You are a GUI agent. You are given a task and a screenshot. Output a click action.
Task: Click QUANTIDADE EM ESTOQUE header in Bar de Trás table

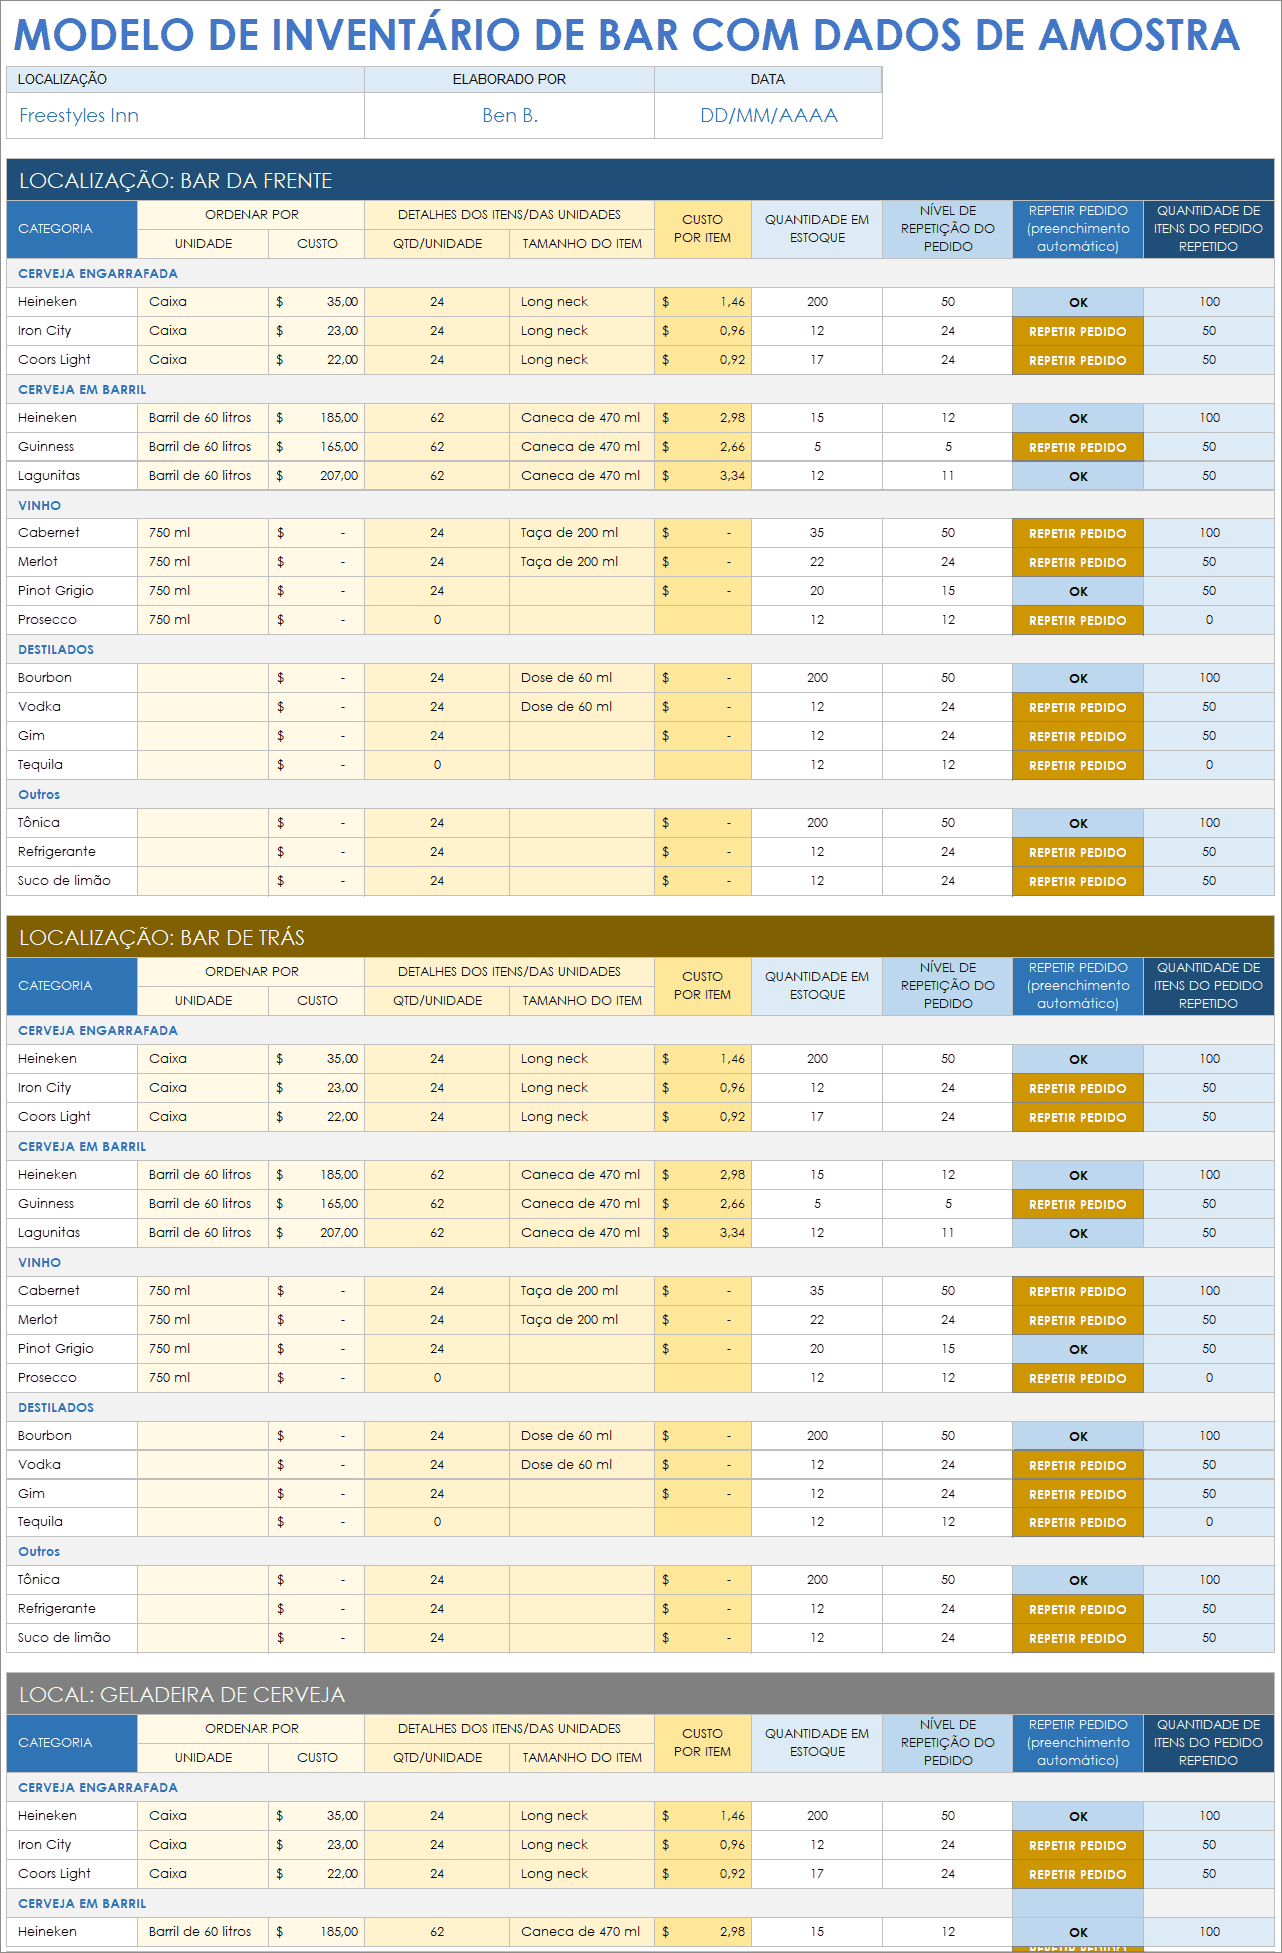pyautogui.click(x=817, y=986)
